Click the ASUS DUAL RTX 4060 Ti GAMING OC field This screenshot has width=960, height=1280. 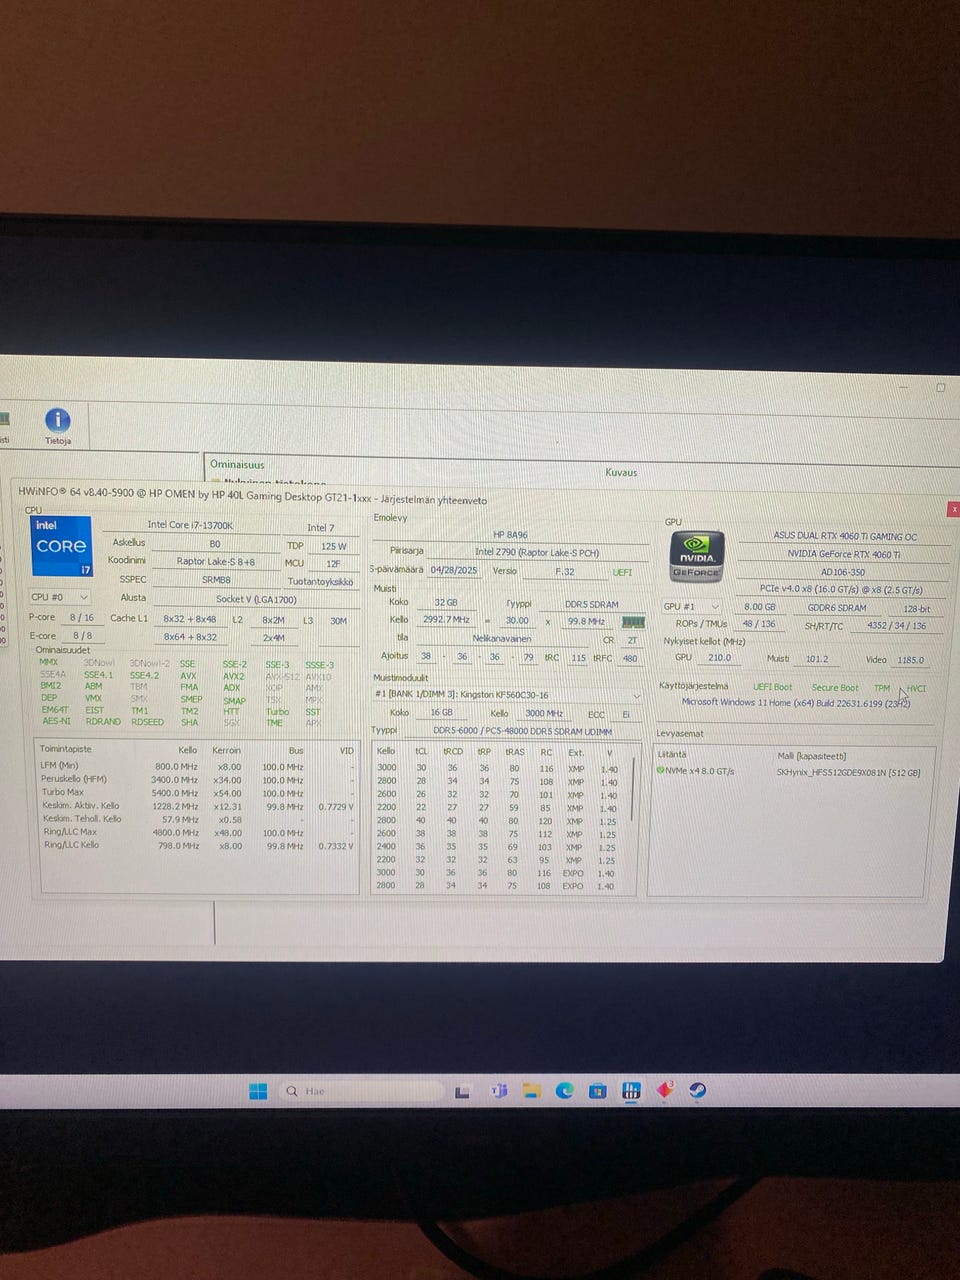pos(844,536)
